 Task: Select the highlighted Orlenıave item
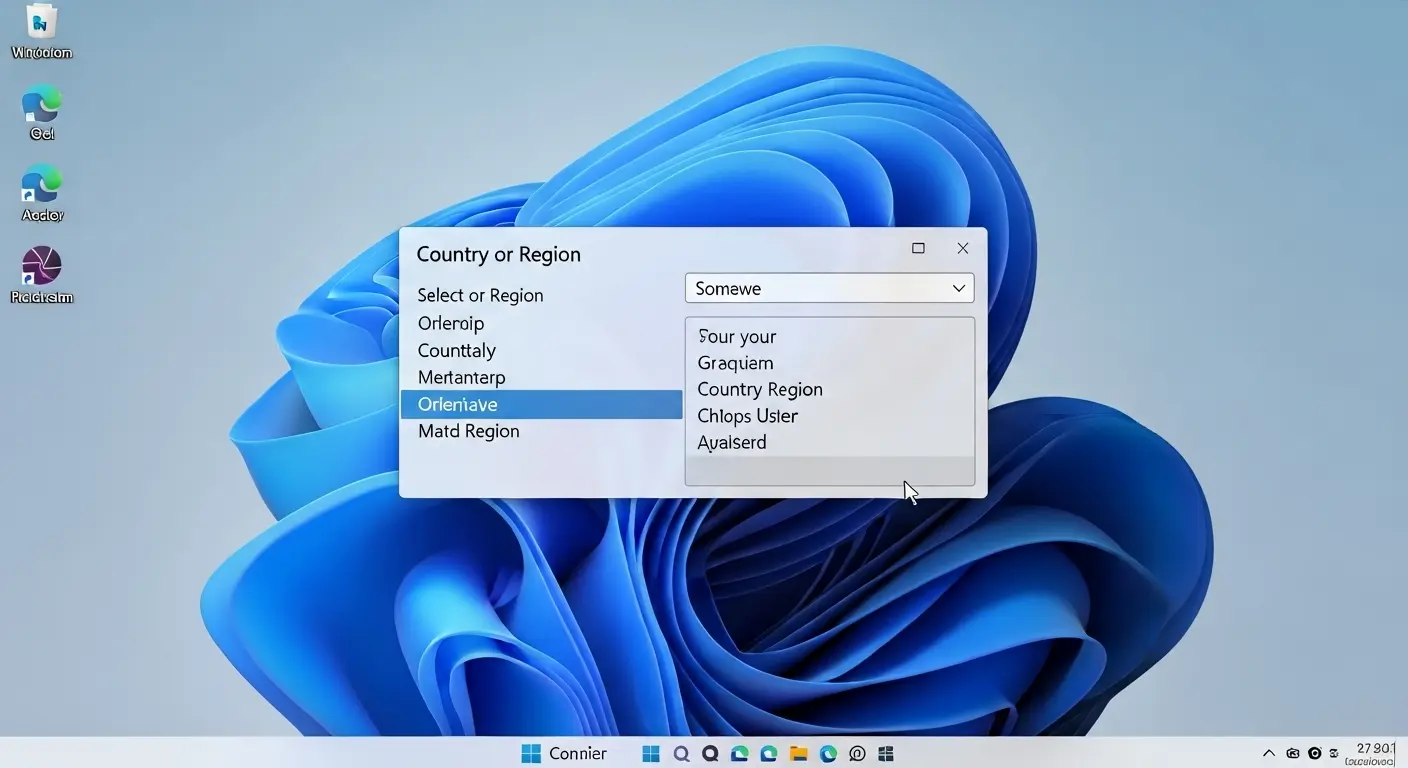[541, 404]
